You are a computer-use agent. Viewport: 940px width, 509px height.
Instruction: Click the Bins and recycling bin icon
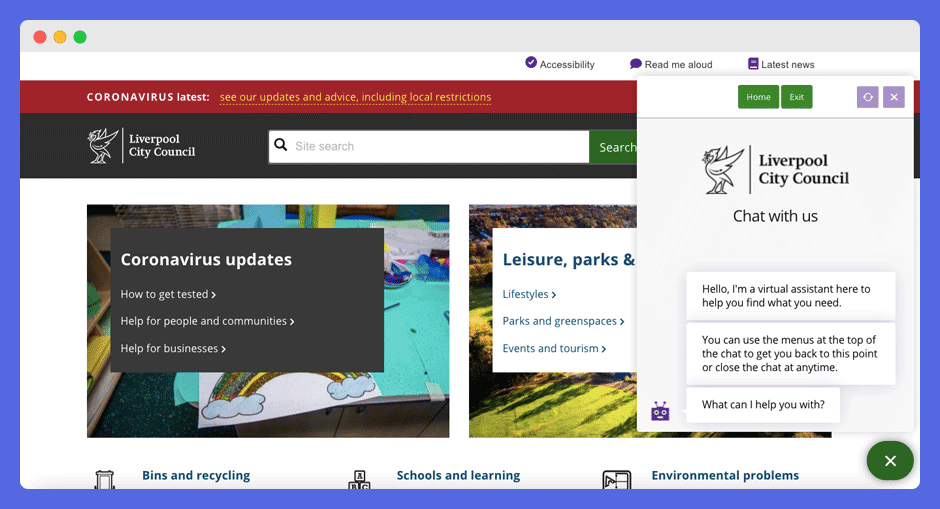tap(105, 480)
